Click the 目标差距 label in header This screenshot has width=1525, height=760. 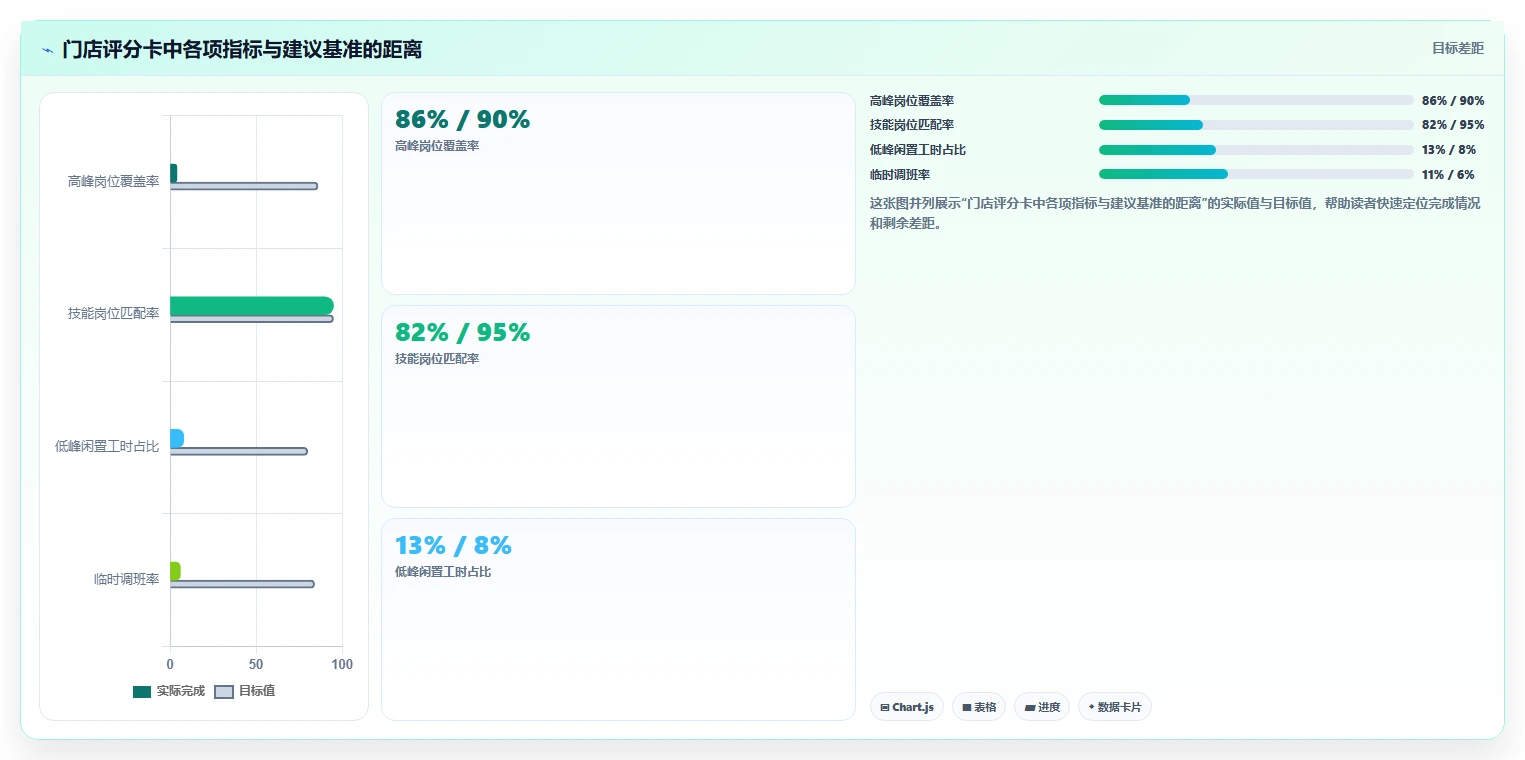(1458, 49)
